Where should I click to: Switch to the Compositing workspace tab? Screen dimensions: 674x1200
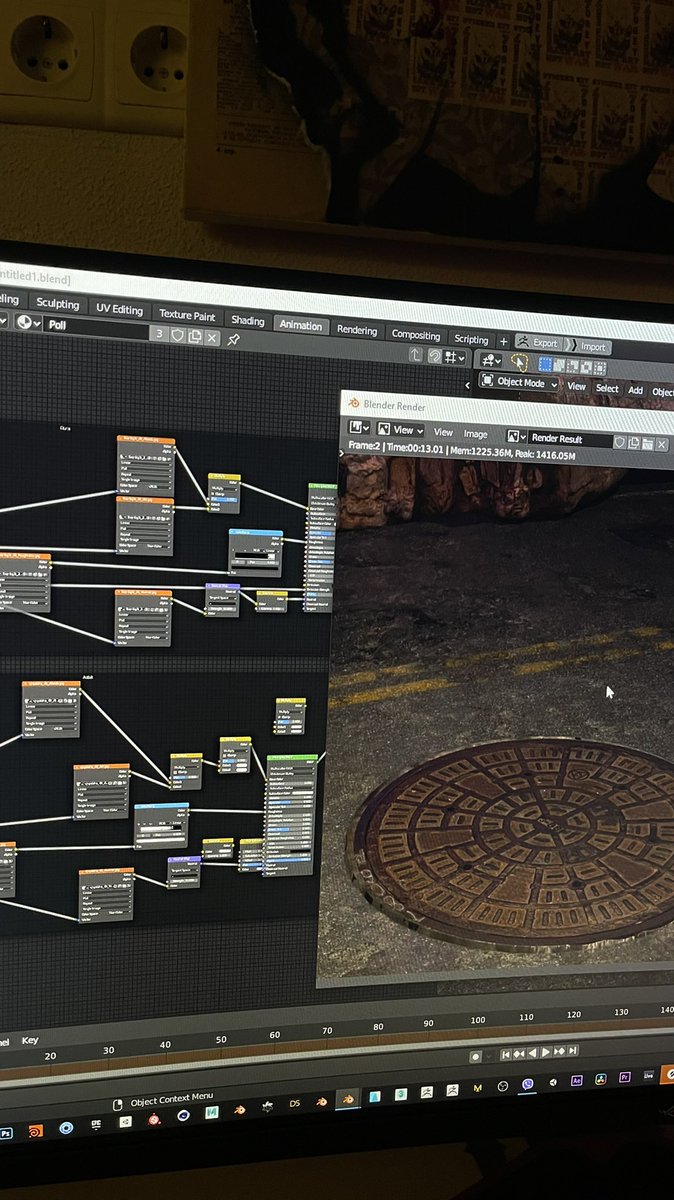415,335
